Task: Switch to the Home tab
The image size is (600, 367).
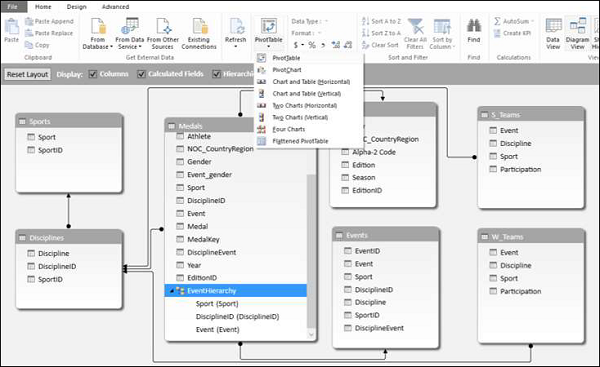Action: (43, 7)
